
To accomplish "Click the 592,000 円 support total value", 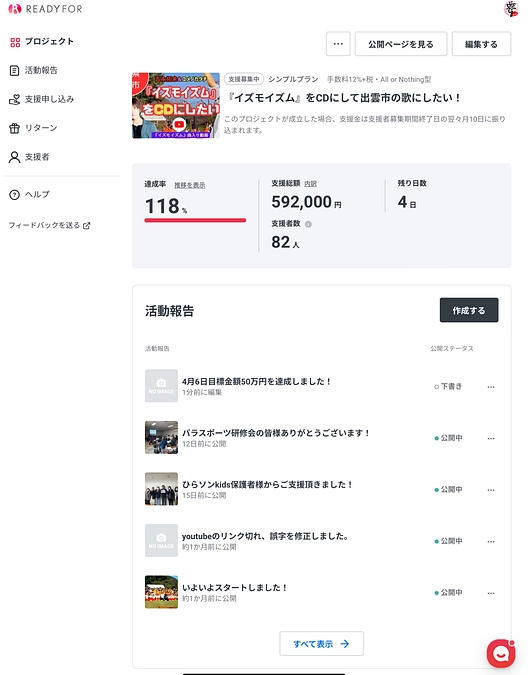I will pos(306,202).
